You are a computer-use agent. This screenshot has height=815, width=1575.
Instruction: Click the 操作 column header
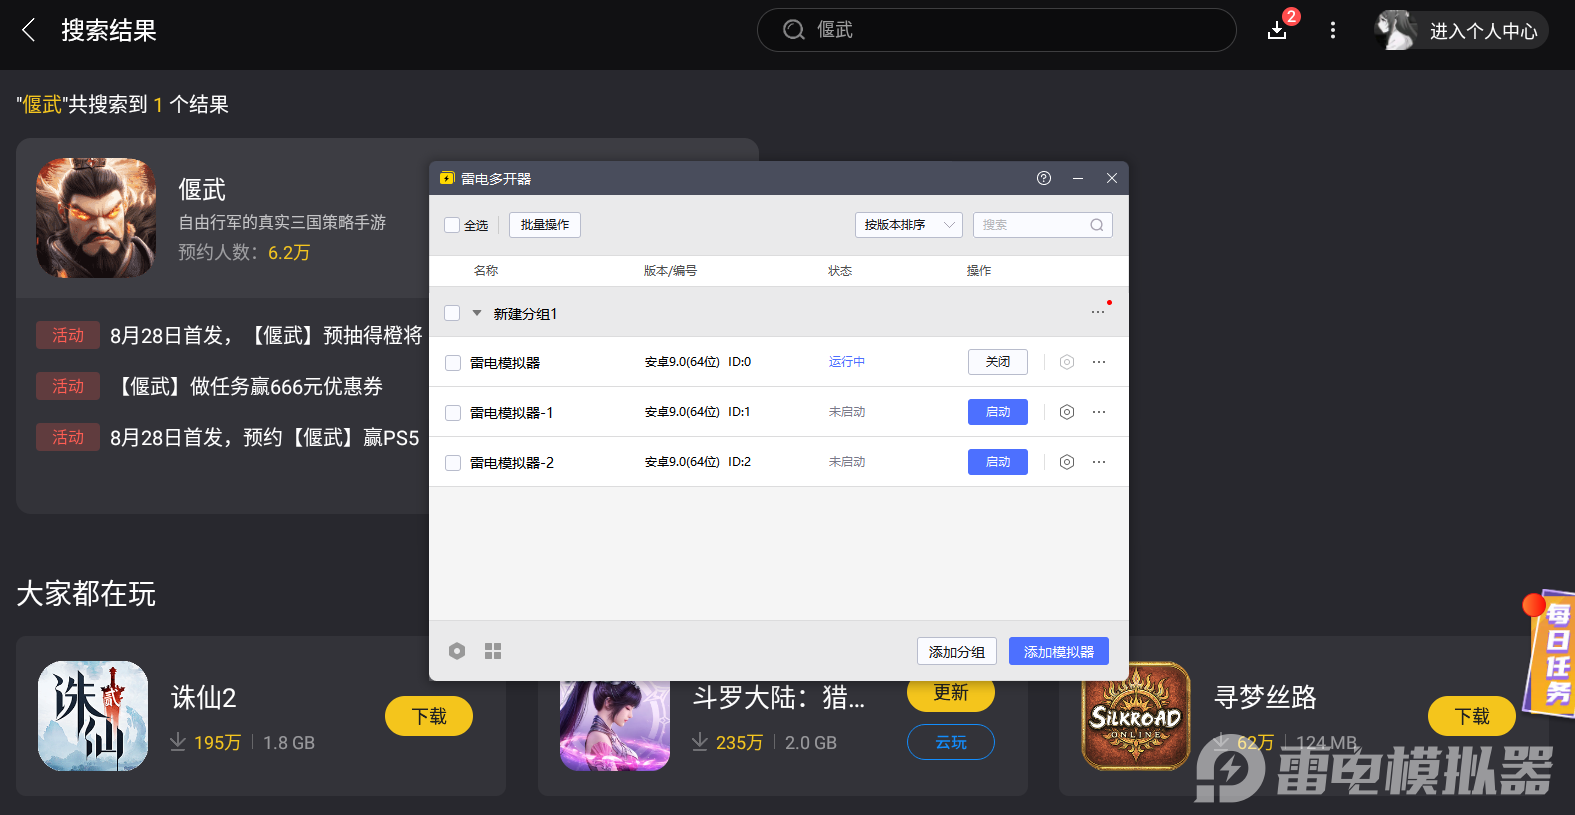tap(979, 271)
